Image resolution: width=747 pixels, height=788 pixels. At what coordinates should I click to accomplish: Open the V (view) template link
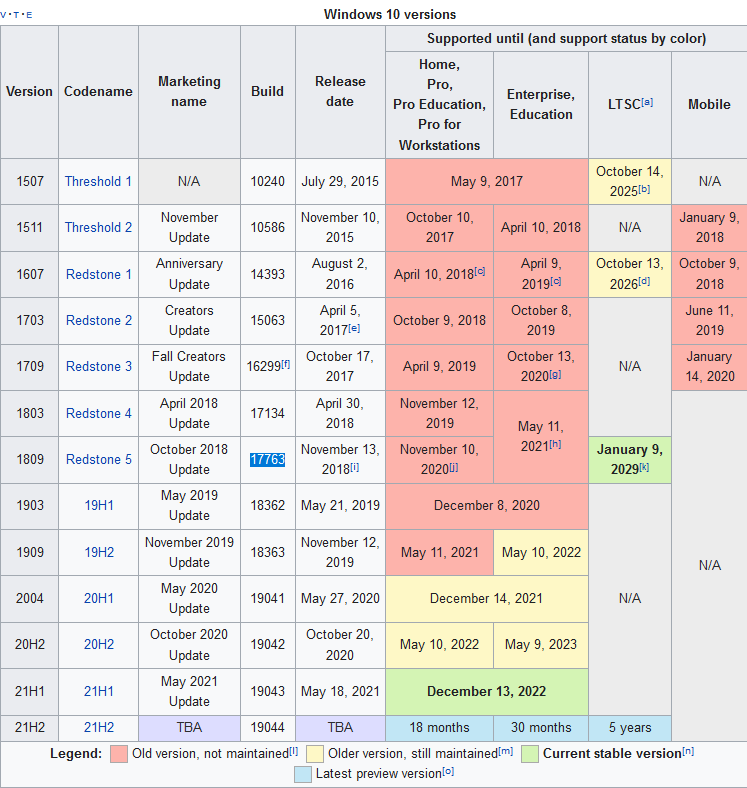tap(4, 15)
